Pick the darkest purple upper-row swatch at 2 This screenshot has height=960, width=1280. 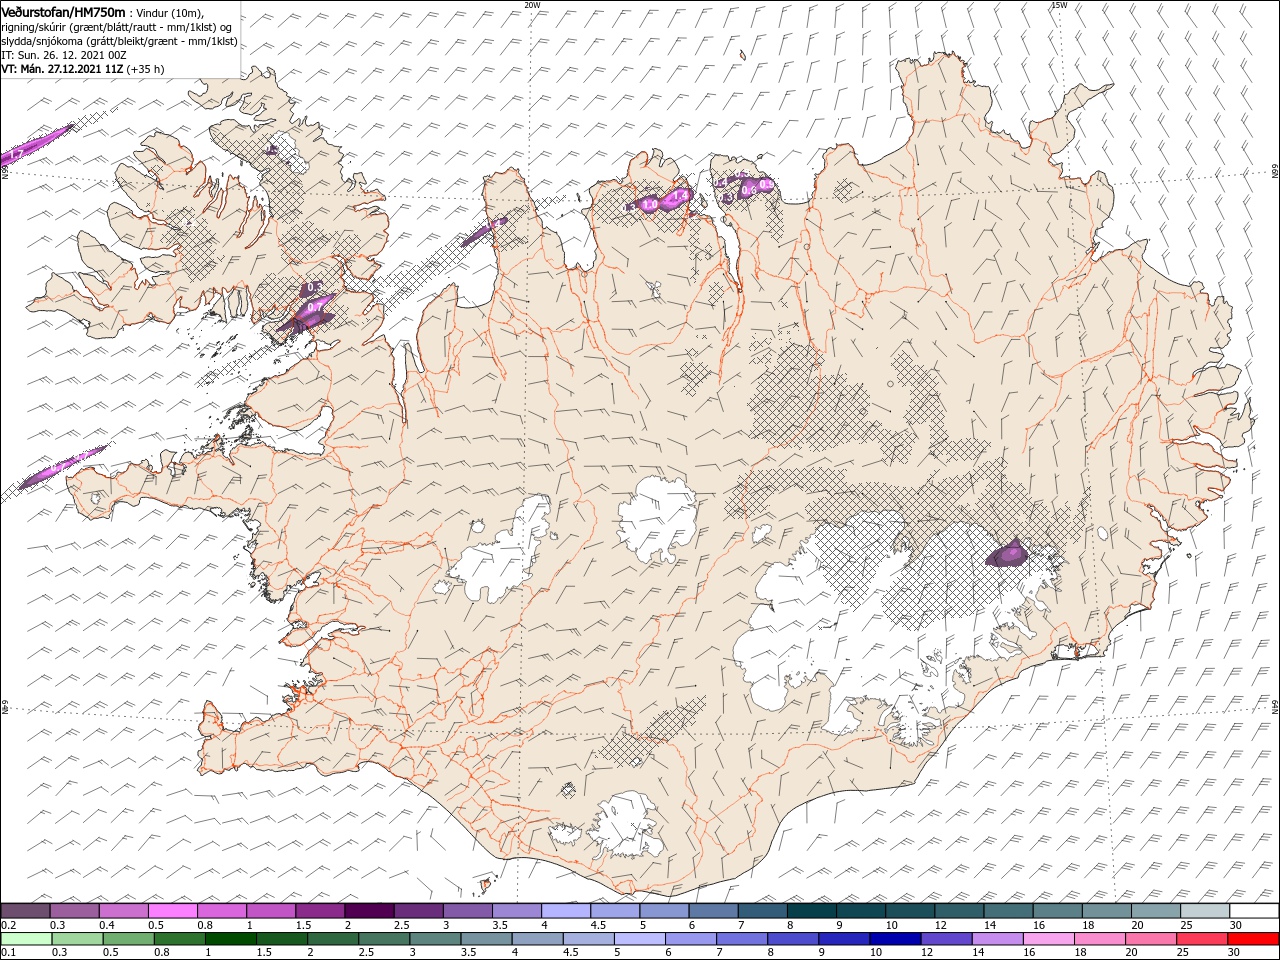coord(369,910)
